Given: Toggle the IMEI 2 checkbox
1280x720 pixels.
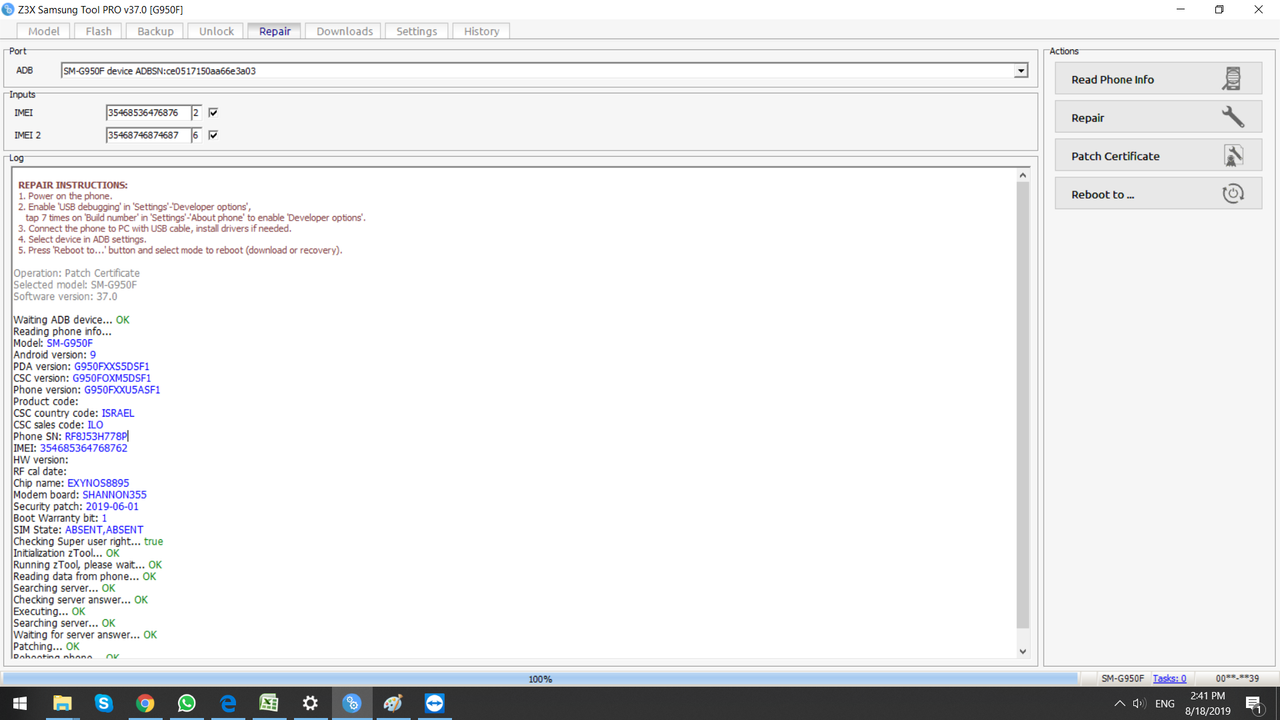Looking at the screenshot, I should coord(213,135).
